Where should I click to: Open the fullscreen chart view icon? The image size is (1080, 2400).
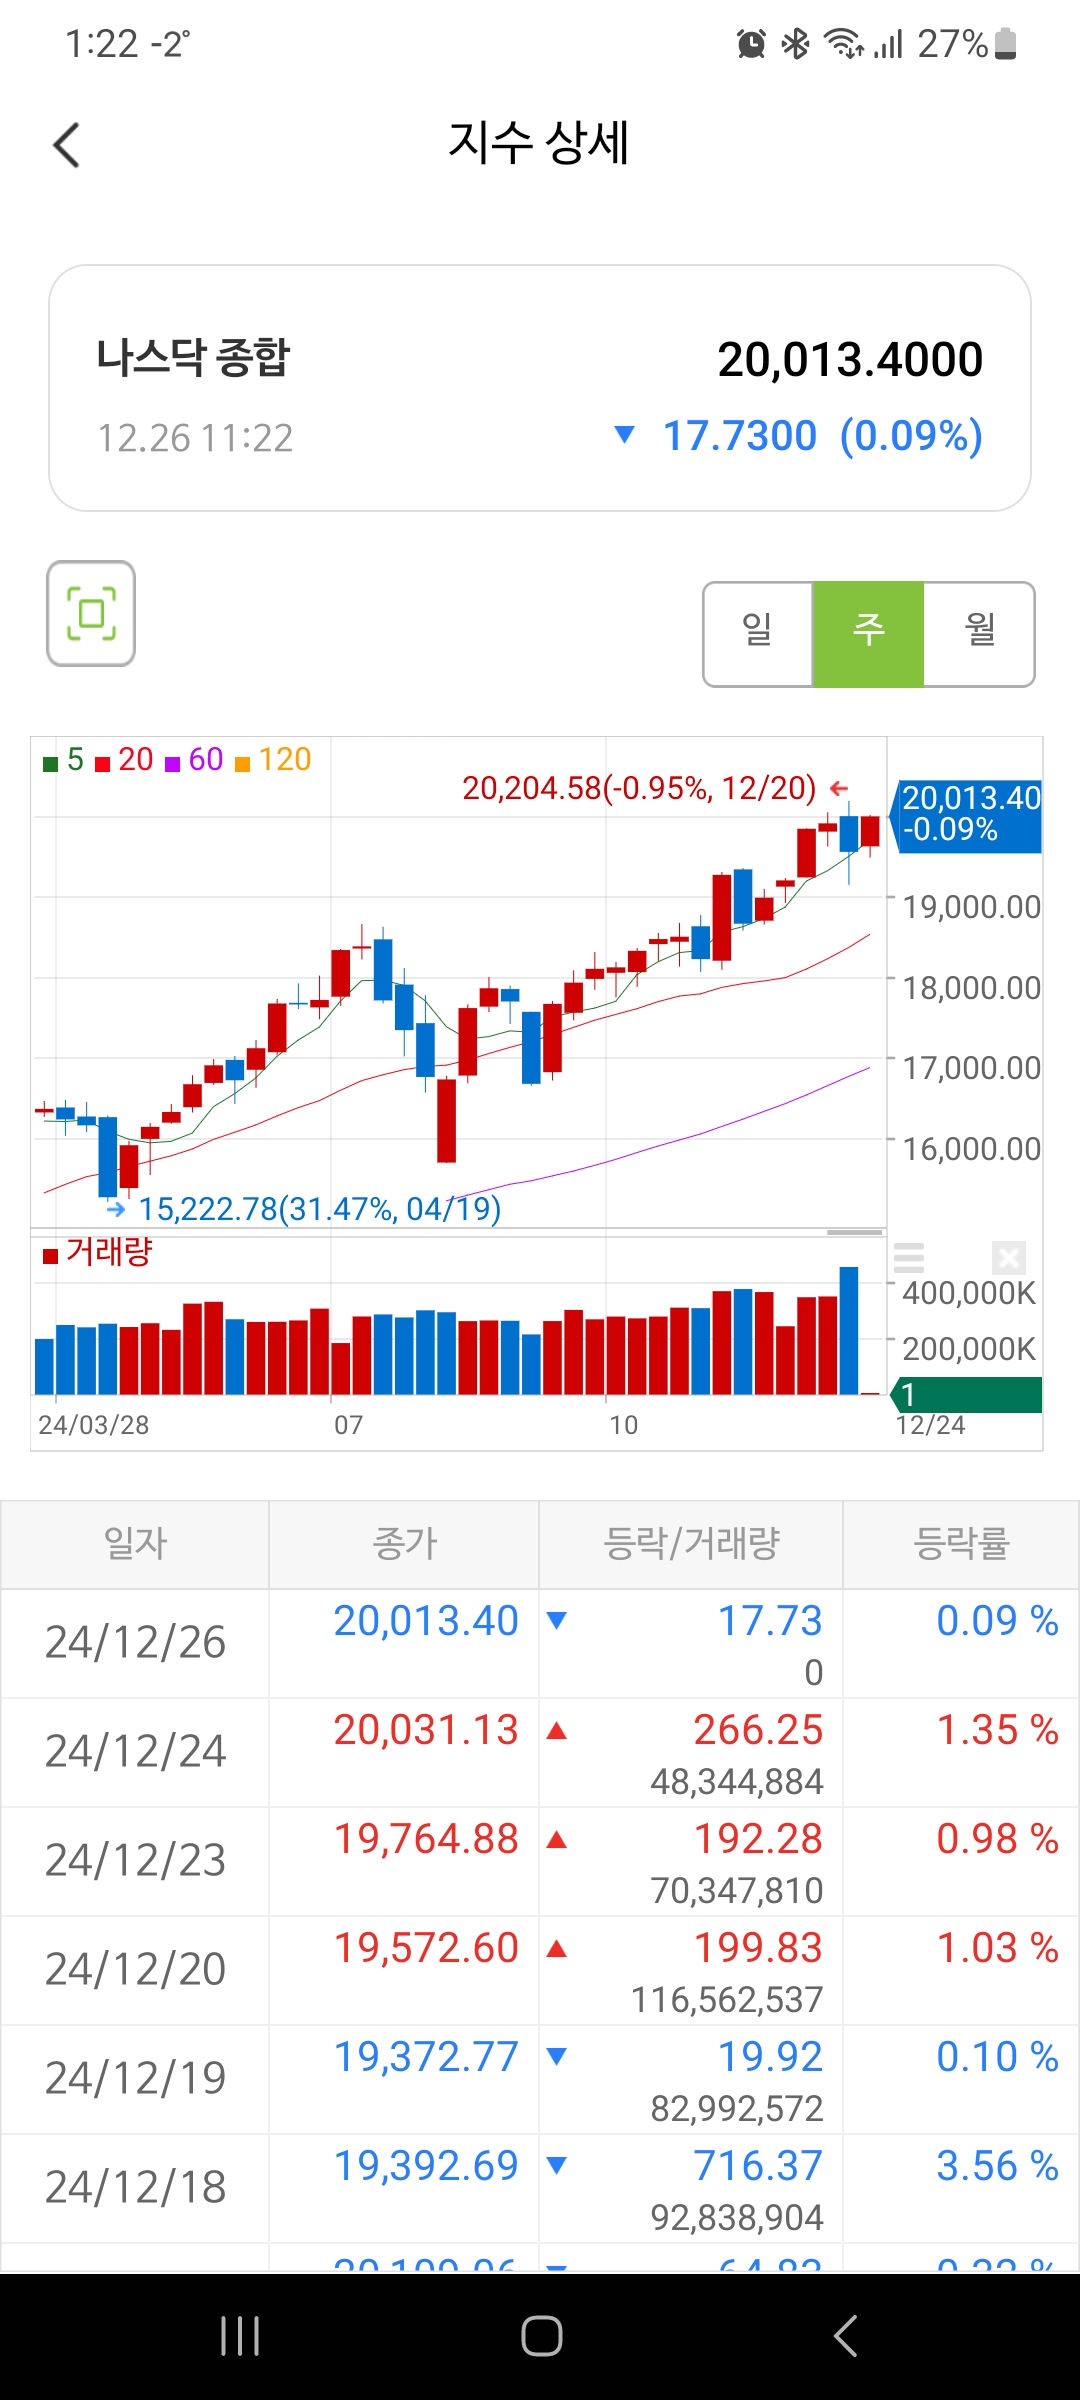coord(91,613)
